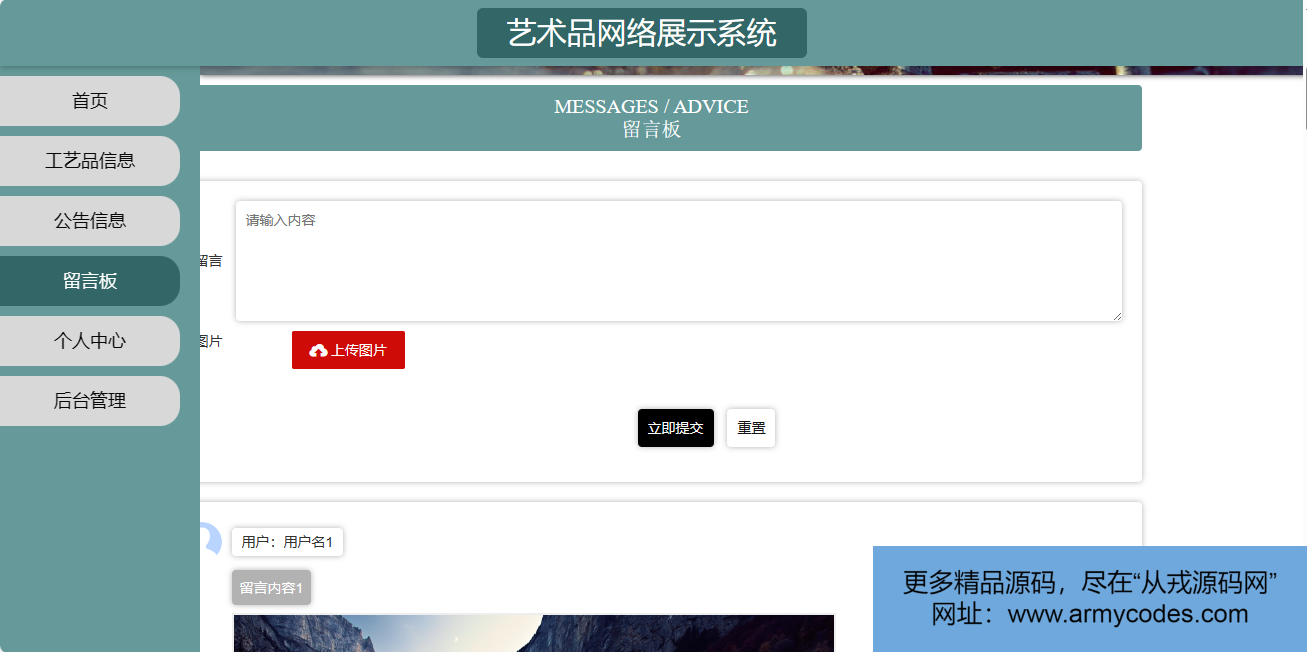Click the message content textarea

click(x=678, y=261)
